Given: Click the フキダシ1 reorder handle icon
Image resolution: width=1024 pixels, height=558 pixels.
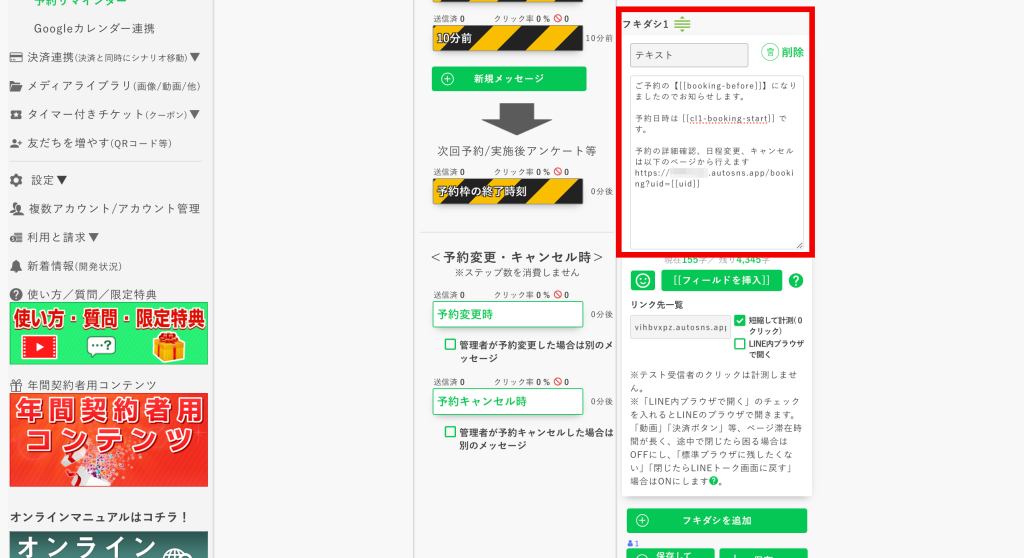Looking at the screenshot, I should [x=682, y=24].
